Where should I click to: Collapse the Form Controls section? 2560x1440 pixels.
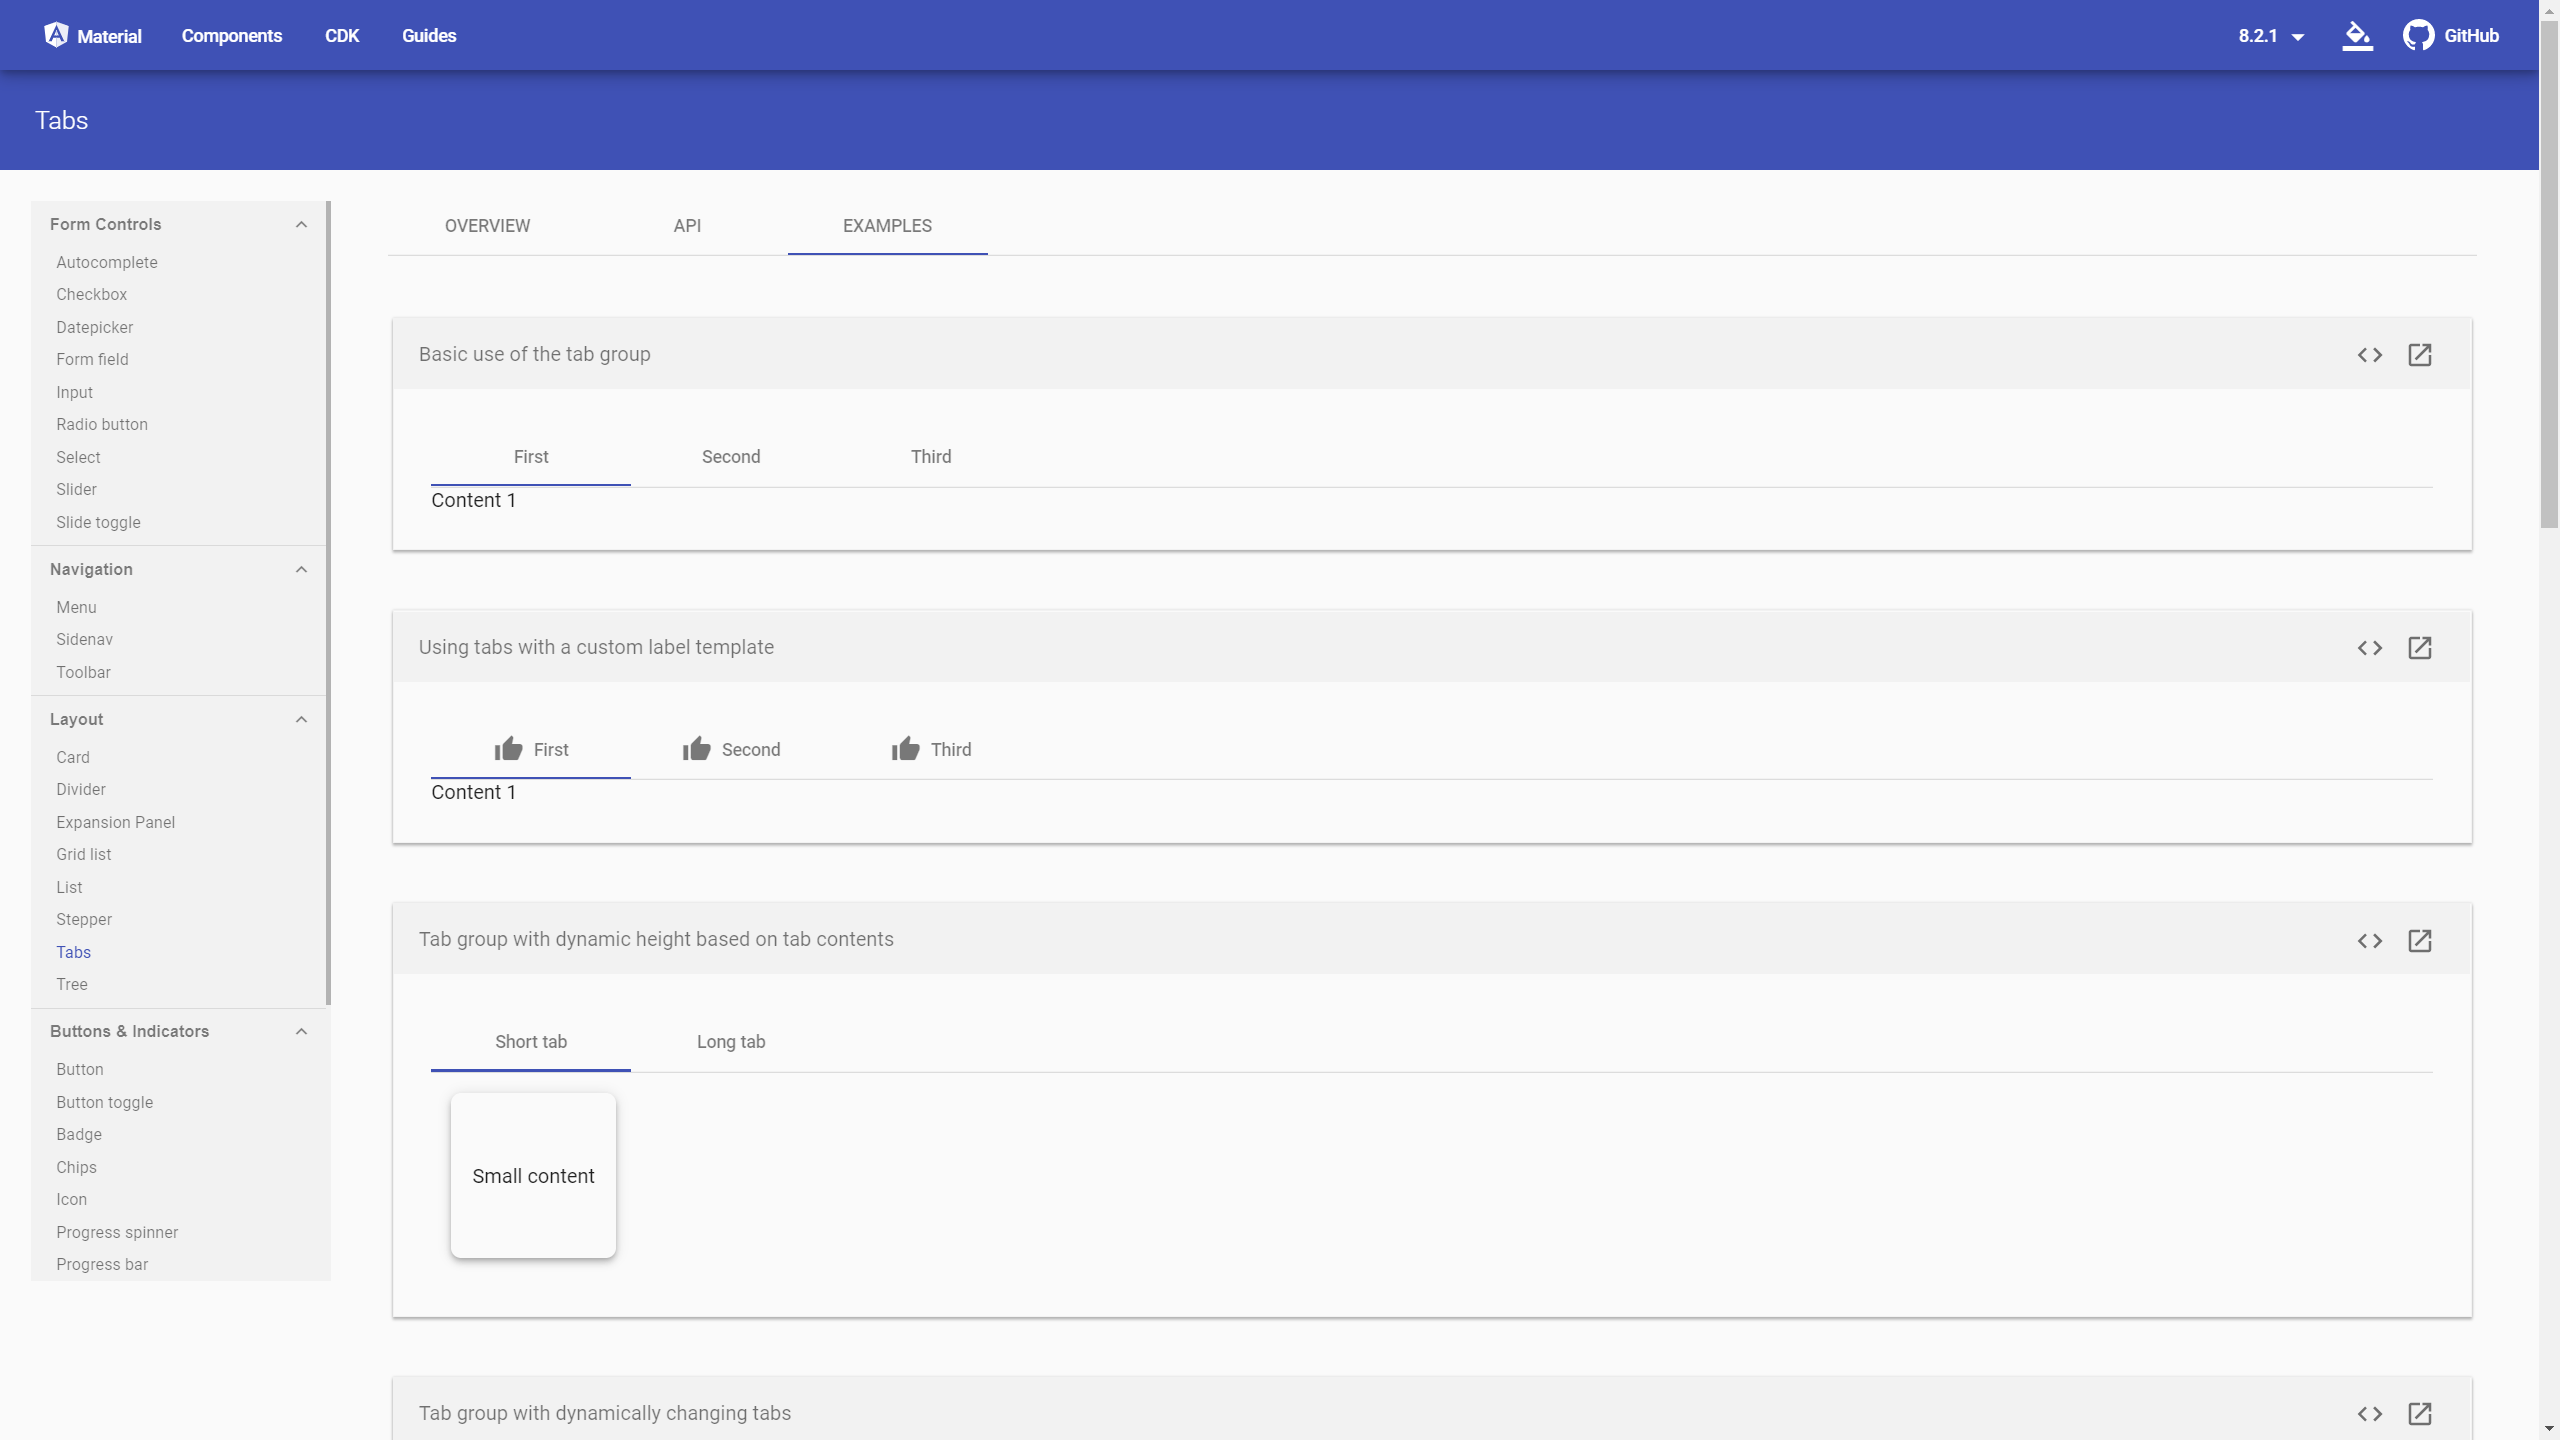[301, 224]
